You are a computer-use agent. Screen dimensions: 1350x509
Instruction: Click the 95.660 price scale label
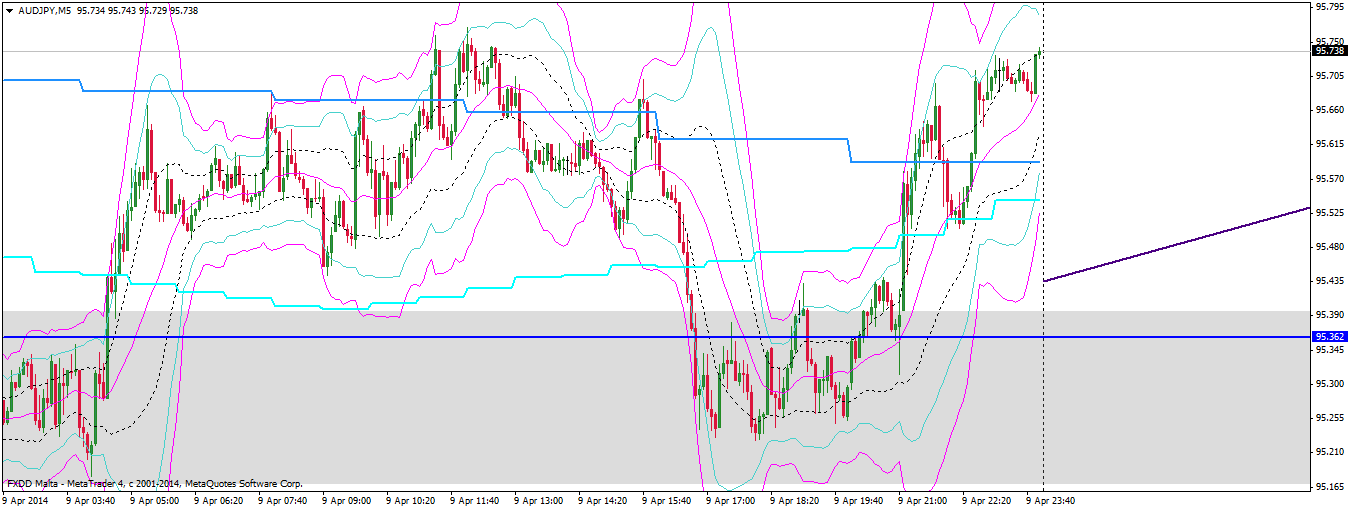1329,110
